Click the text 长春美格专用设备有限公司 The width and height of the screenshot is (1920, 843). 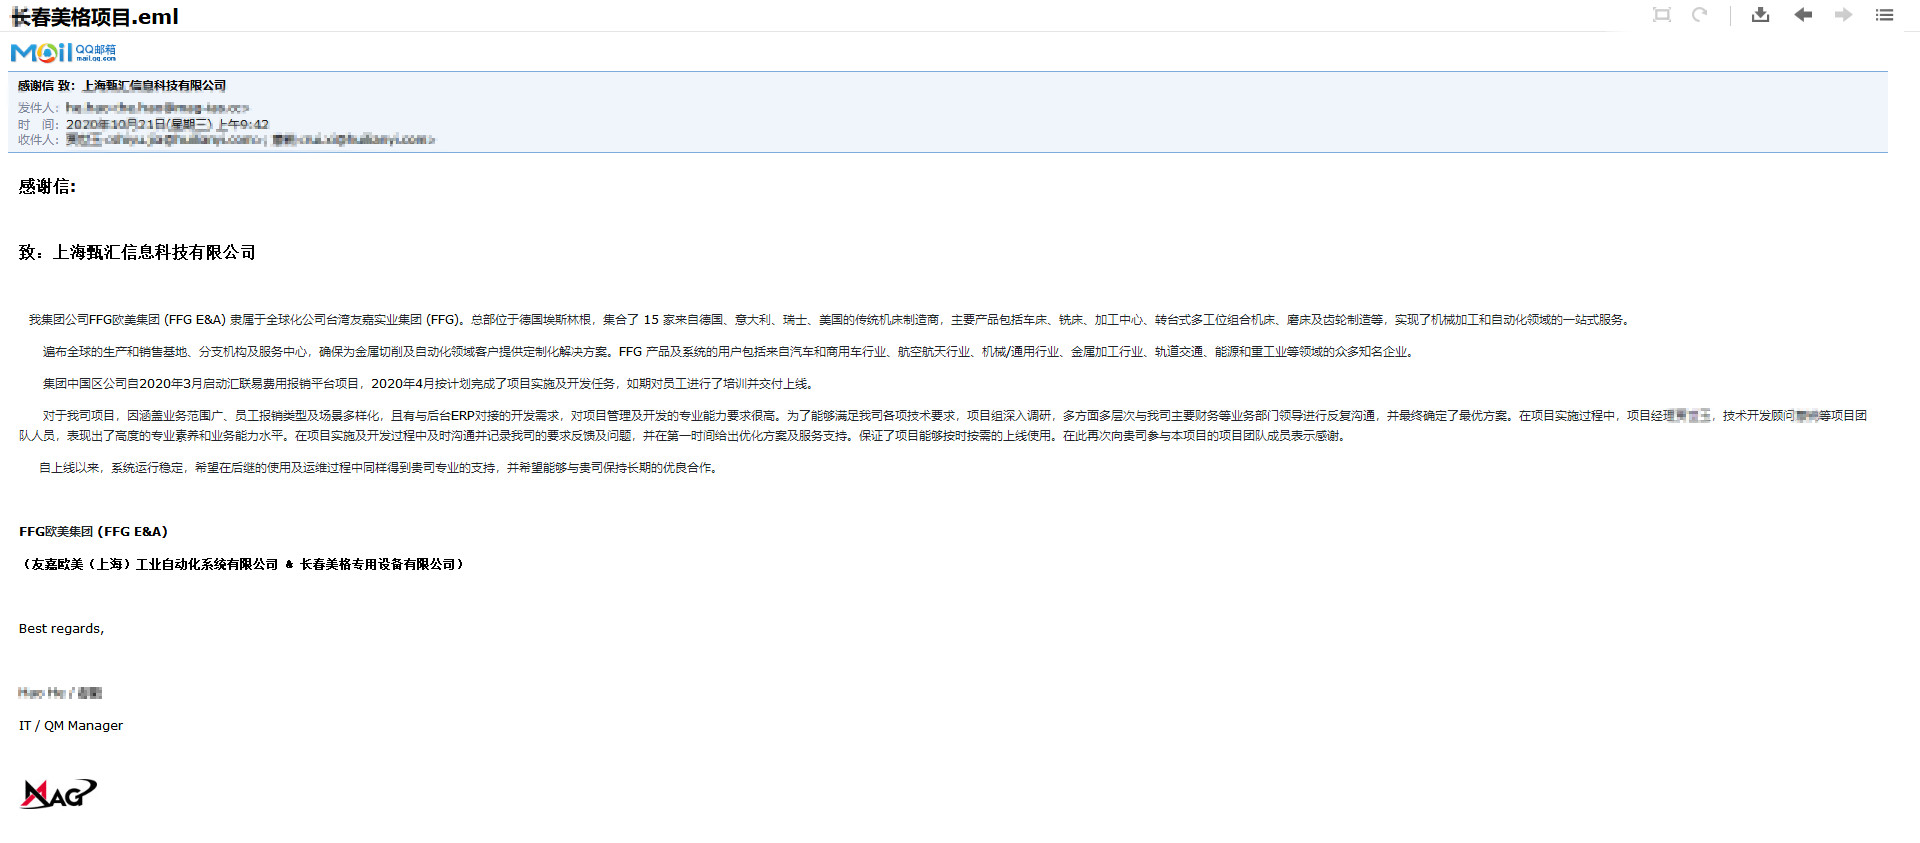[378, 565]
